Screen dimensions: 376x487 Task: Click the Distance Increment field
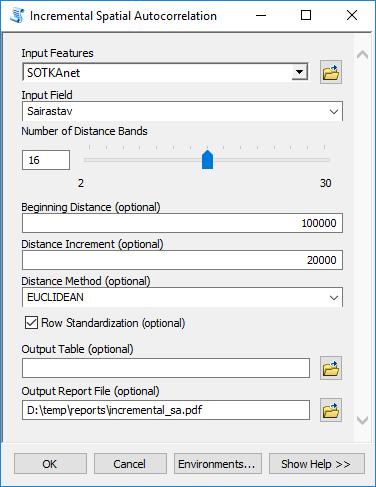[x=182, y=260]
